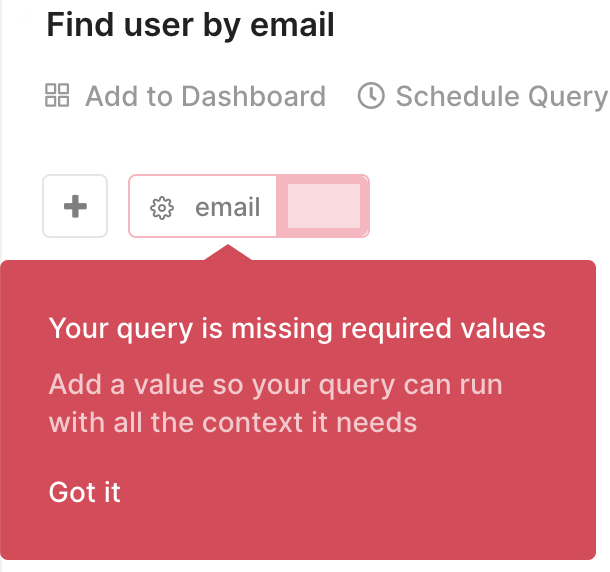Open the Schedule Query option
Screen dimensions: 610x572
pos(483,96)
